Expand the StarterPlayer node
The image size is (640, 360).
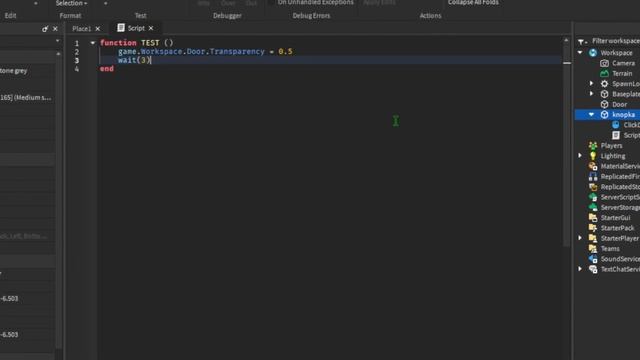coord(580,238)
